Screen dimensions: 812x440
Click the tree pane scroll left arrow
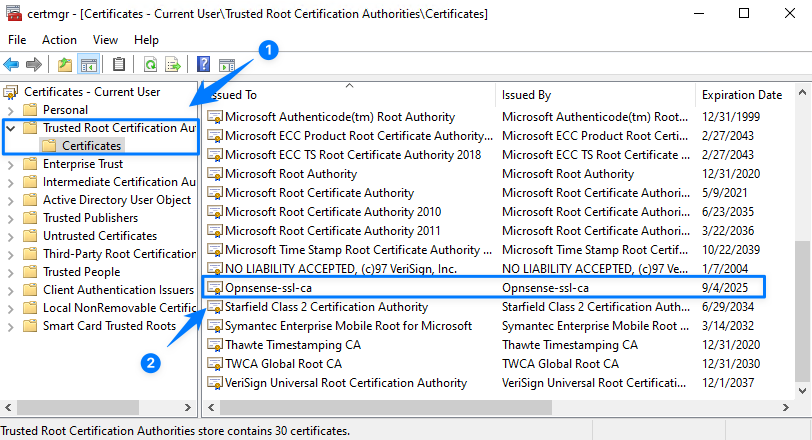8,408
